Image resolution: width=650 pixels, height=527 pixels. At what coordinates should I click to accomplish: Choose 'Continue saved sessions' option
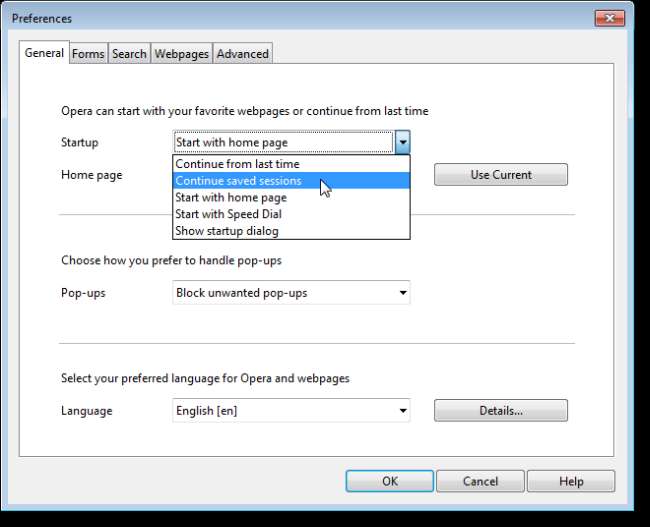tap(291, 181)
